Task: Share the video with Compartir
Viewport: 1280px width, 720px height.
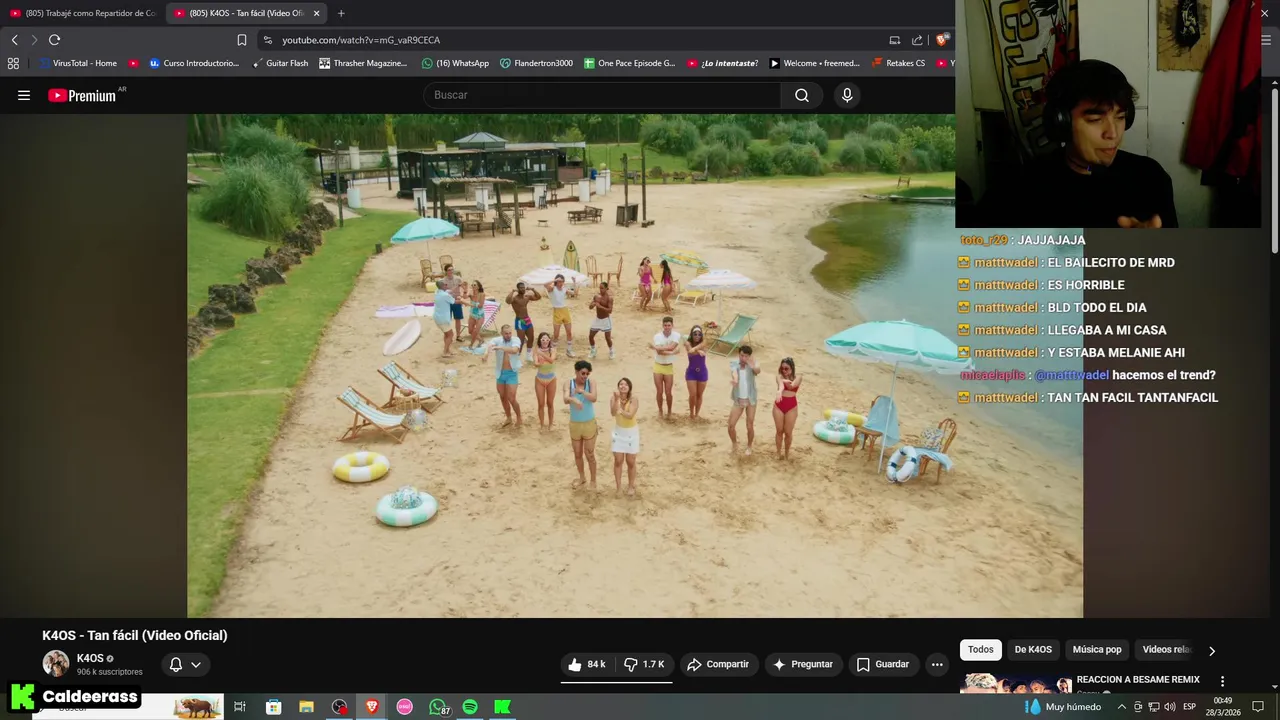Action: click(718, 664)
